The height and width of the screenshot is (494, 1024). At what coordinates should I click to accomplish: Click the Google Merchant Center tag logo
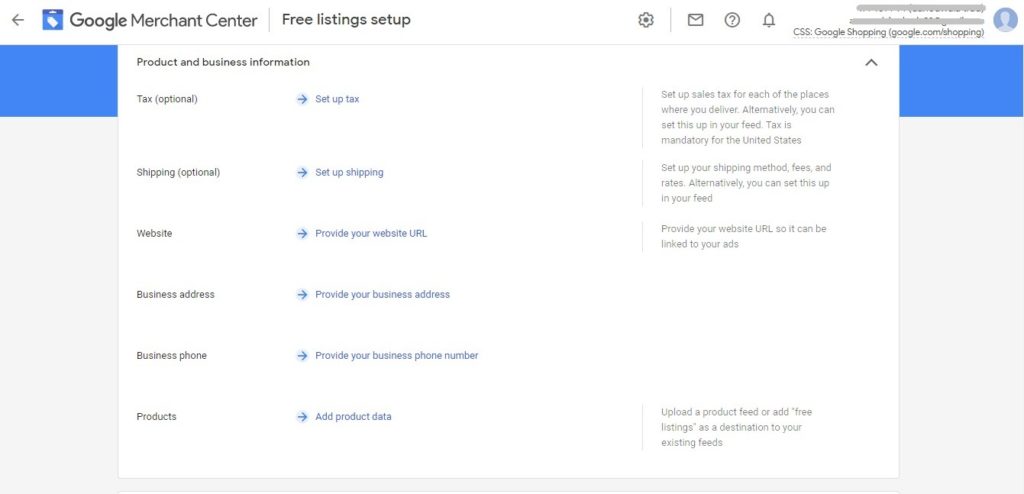[53, 20]
